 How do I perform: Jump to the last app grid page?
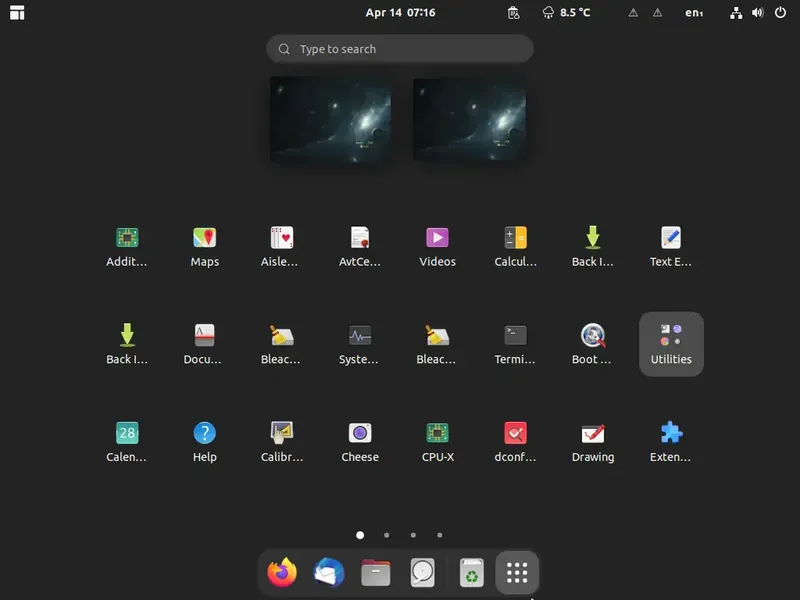click(440, 535)
